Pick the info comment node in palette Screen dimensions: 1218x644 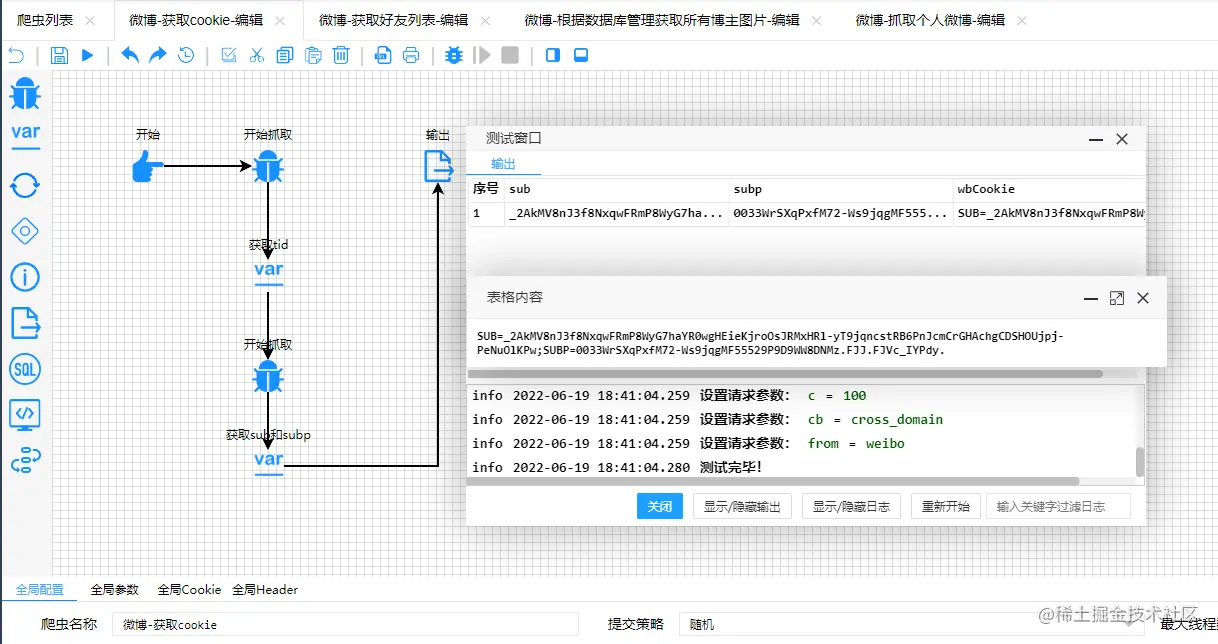coord(25,277)
